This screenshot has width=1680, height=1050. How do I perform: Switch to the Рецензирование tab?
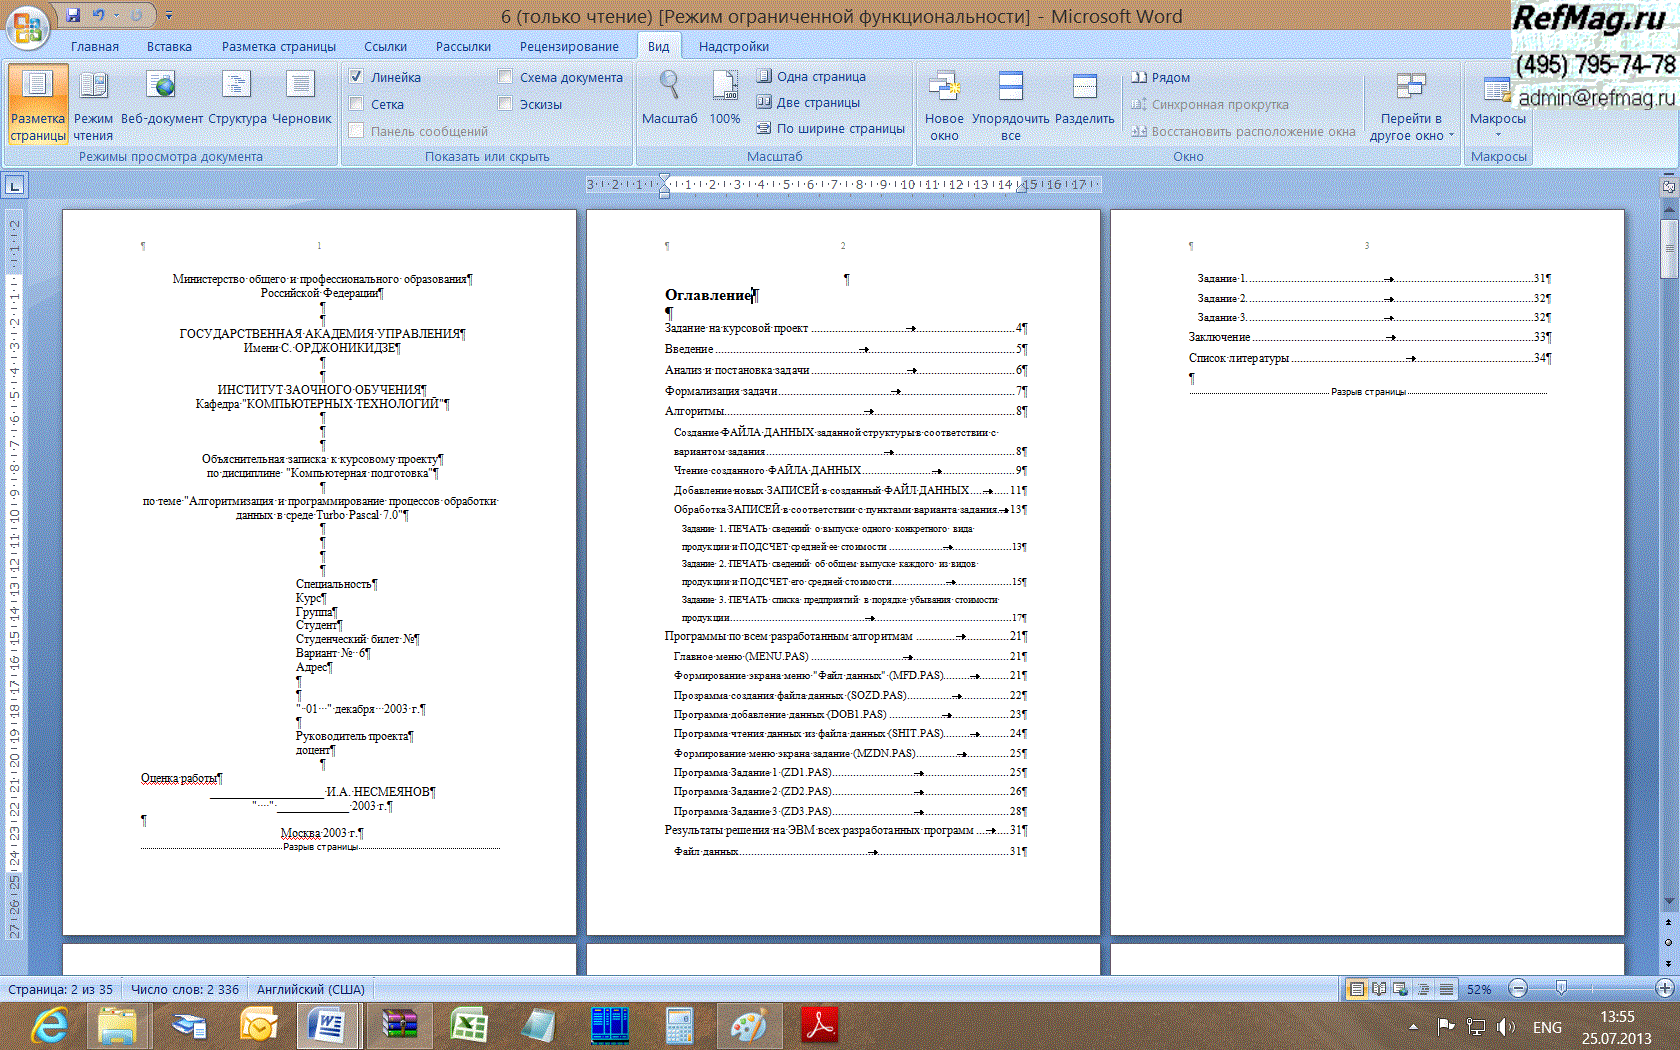pos(569,46)
